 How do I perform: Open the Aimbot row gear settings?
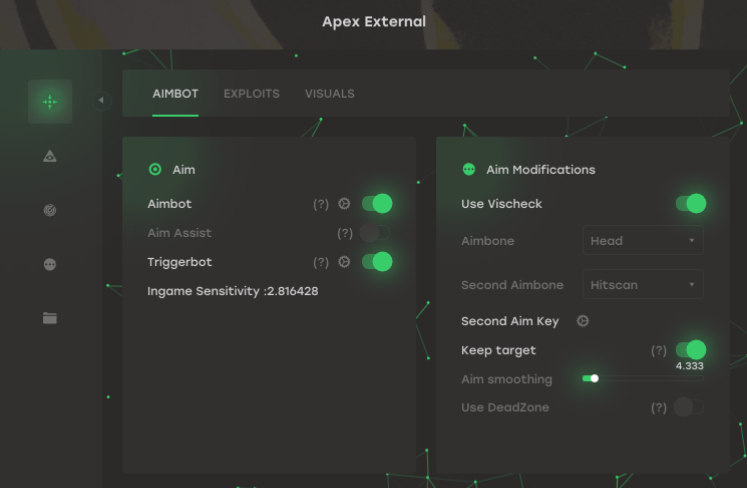point(344,203)
